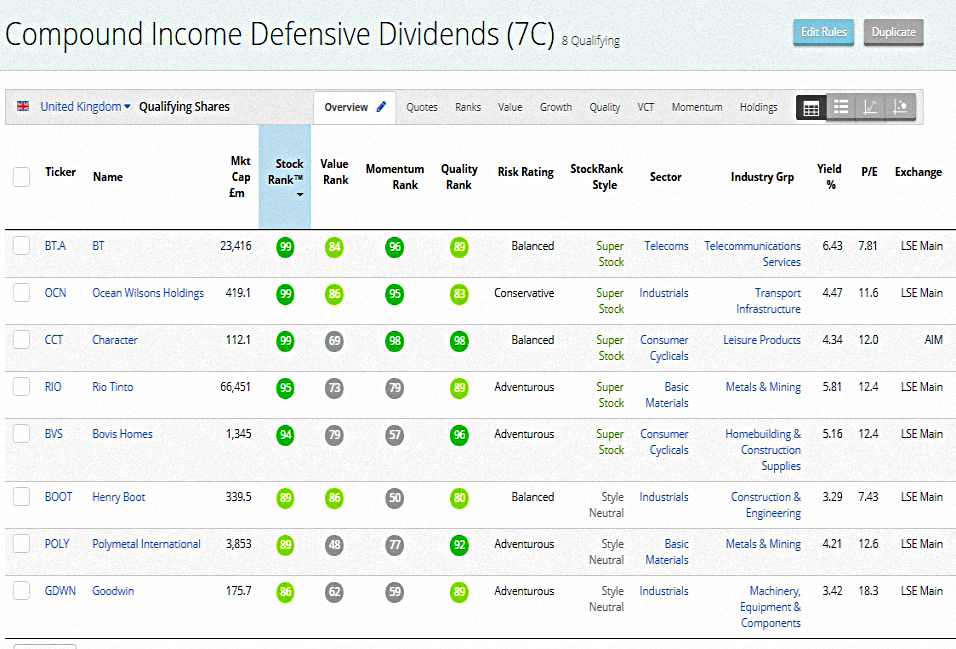Image resolution: width=956 pixels, height=649 pixels.
Task: Click Polymetal Value Rank 48 badge
Action: (334, 545)
